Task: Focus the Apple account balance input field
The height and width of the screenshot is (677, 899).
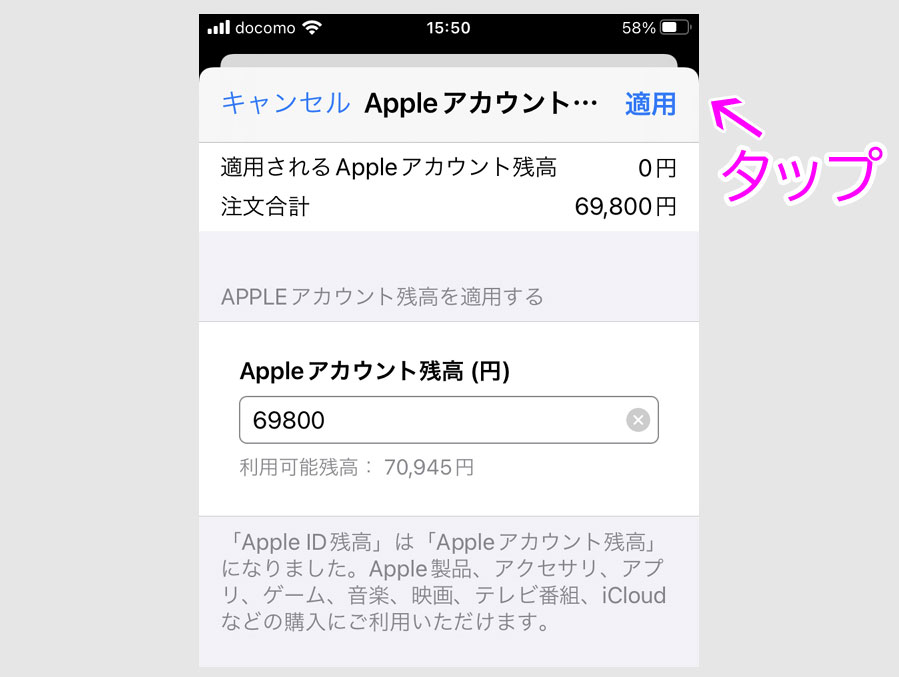Action: coord(448,420)
